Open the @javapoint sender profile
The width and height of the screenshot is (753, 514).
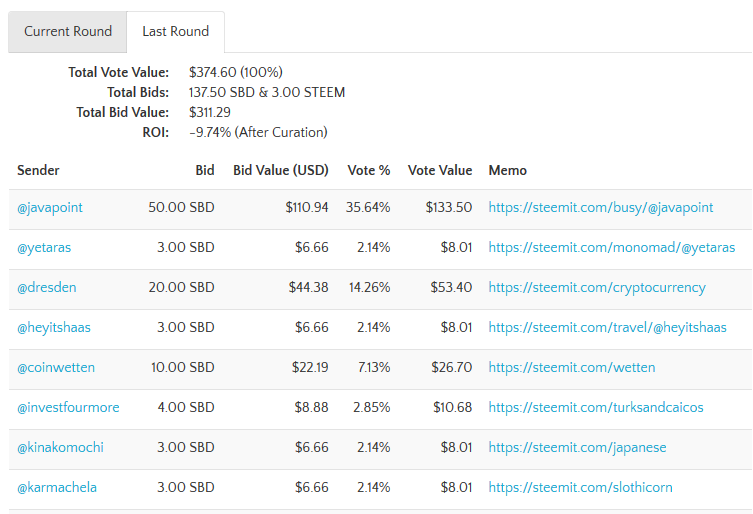point(50,208)
